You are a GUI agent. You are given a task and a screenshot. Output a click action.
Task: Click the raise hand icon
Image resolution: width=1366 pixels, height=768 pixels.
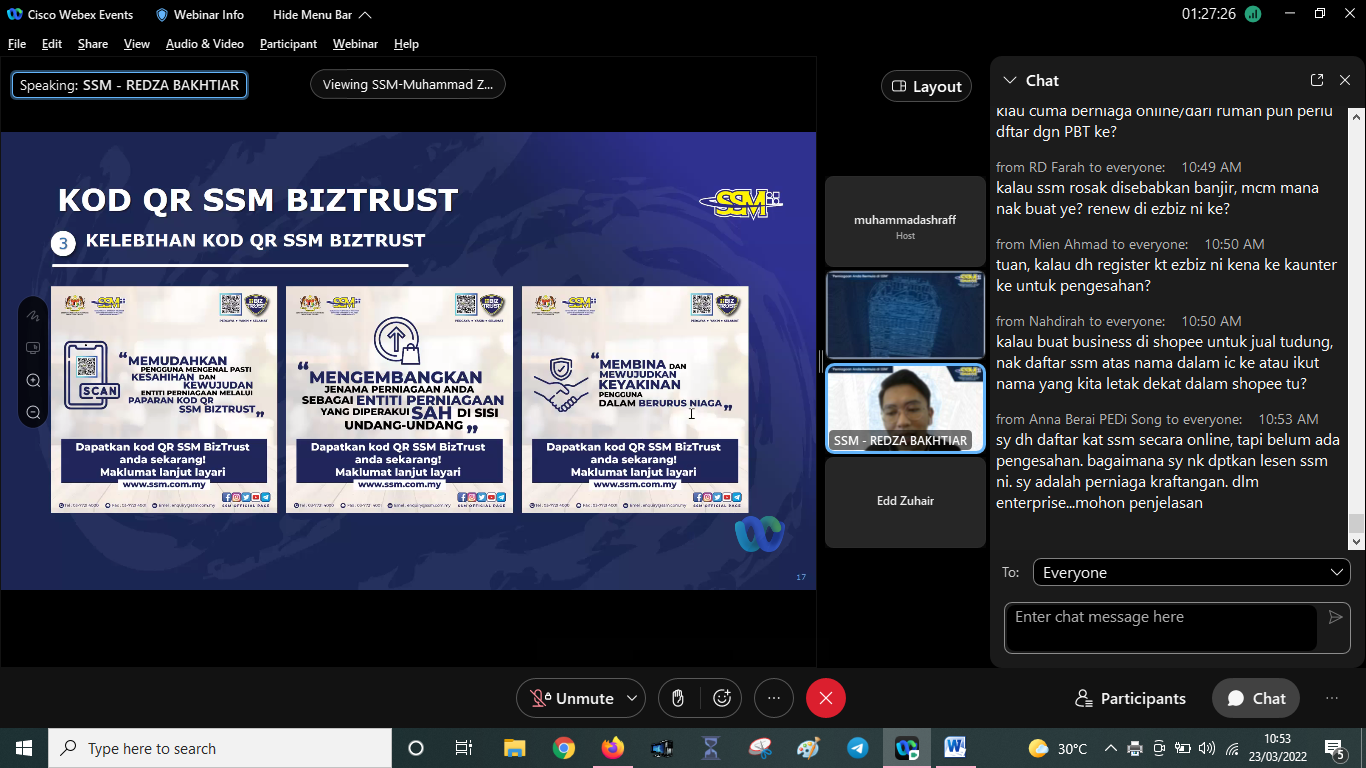678,698
